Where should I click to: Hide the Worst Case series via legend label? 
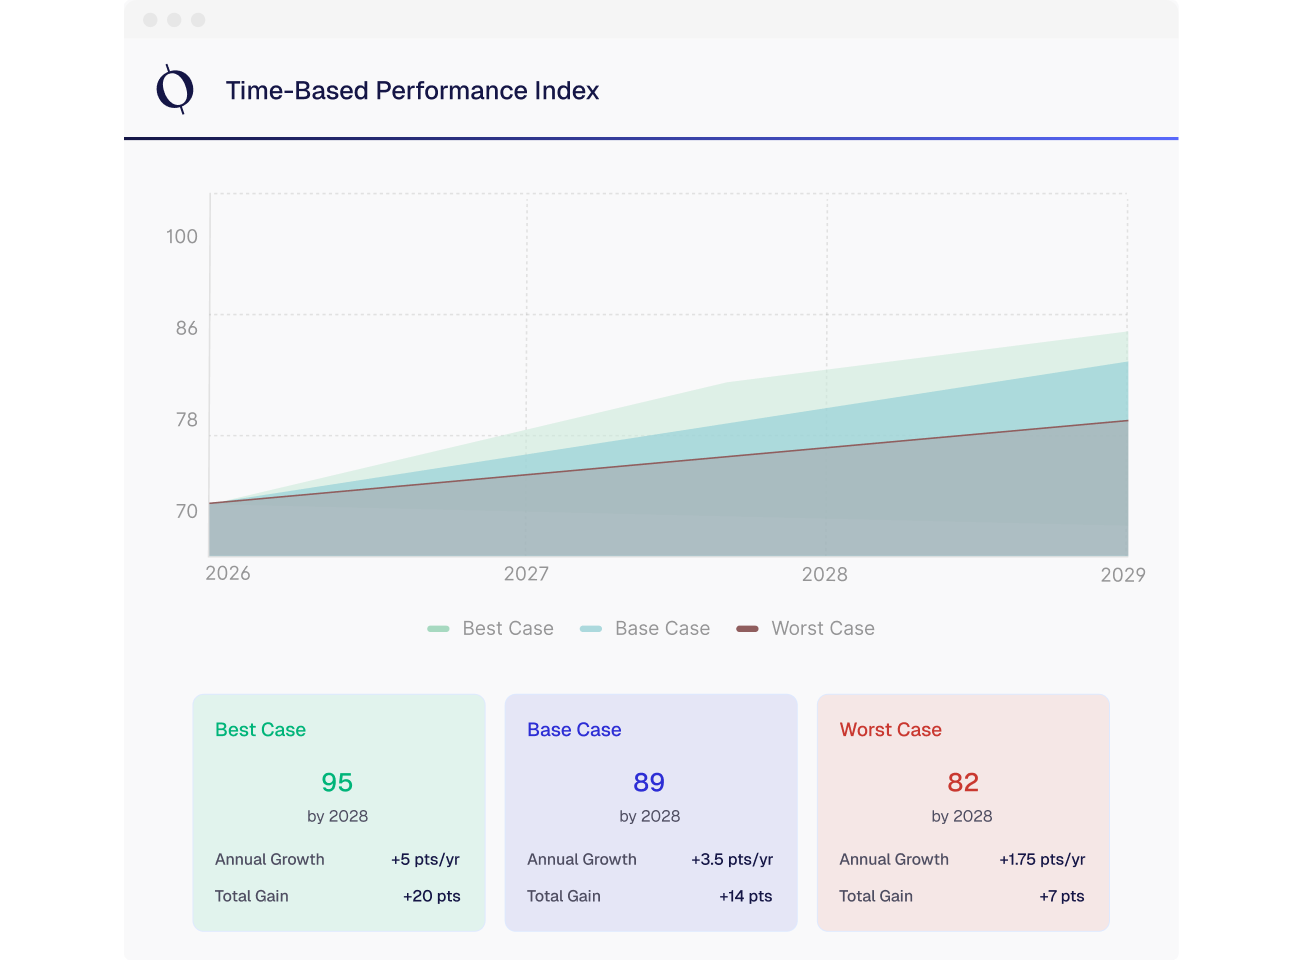click(x=822, y=629)
